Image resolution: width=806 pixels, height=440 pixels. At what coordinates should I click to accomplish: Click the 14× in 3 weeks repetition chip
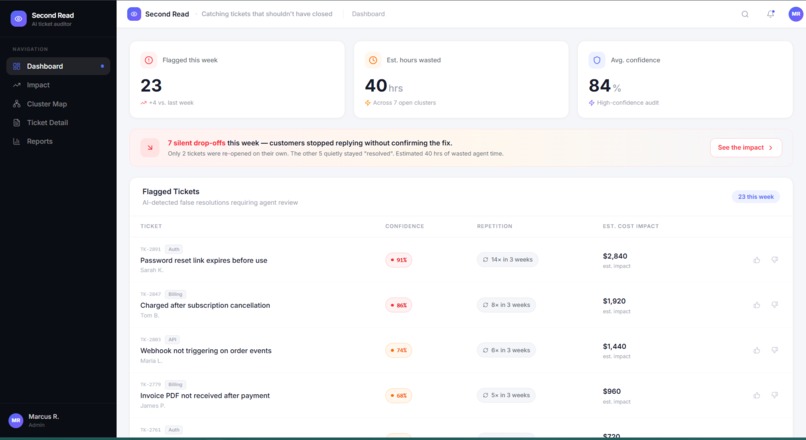click(507, 260)
